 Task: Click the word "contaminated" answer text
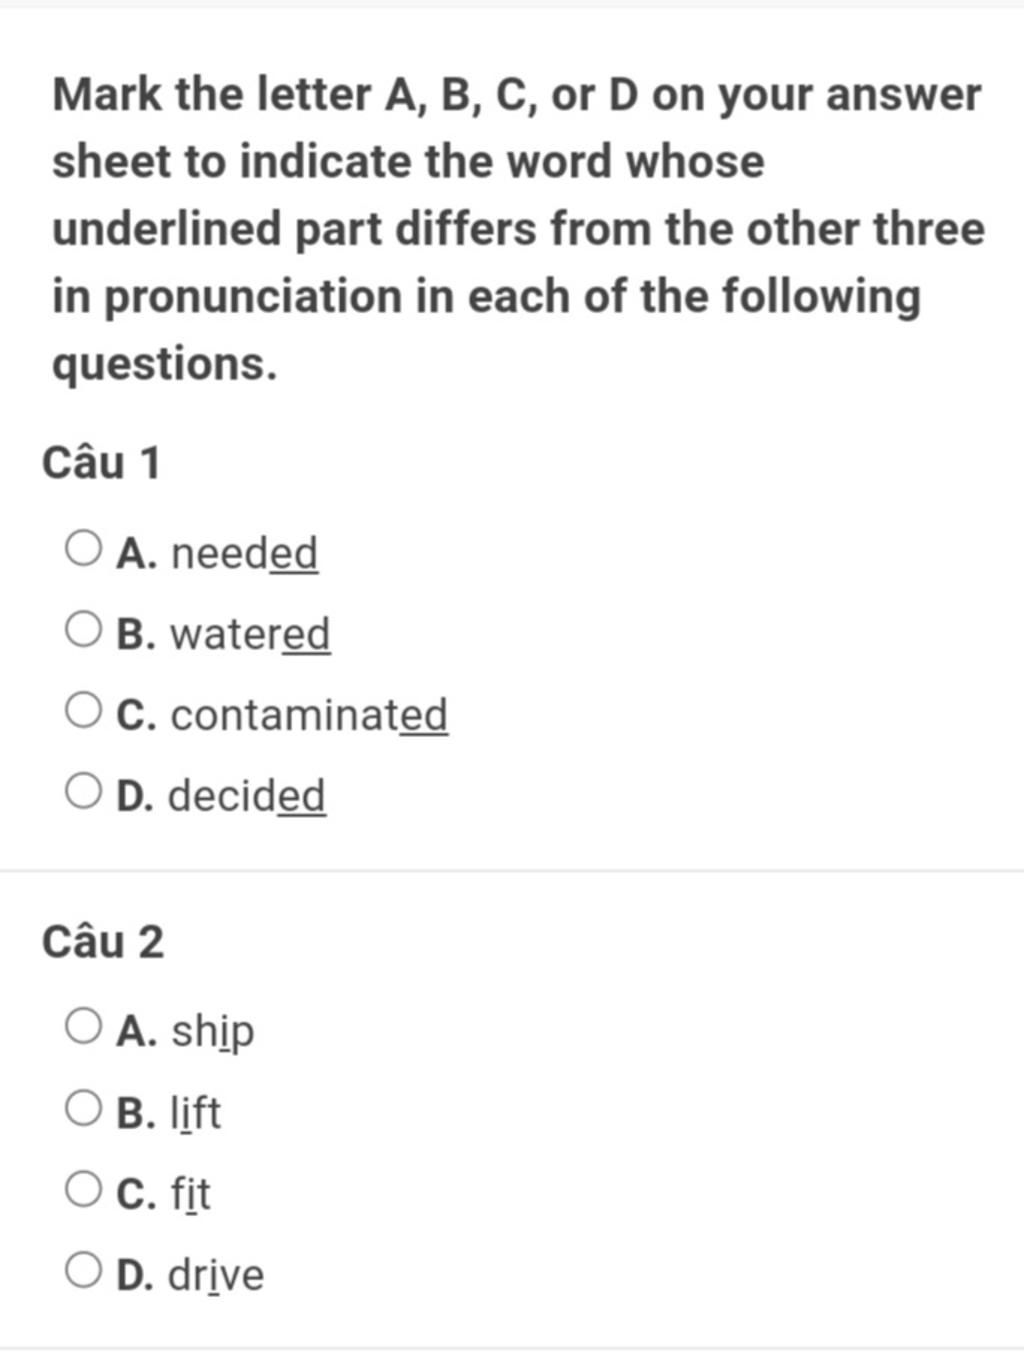(x=309, y=715)
